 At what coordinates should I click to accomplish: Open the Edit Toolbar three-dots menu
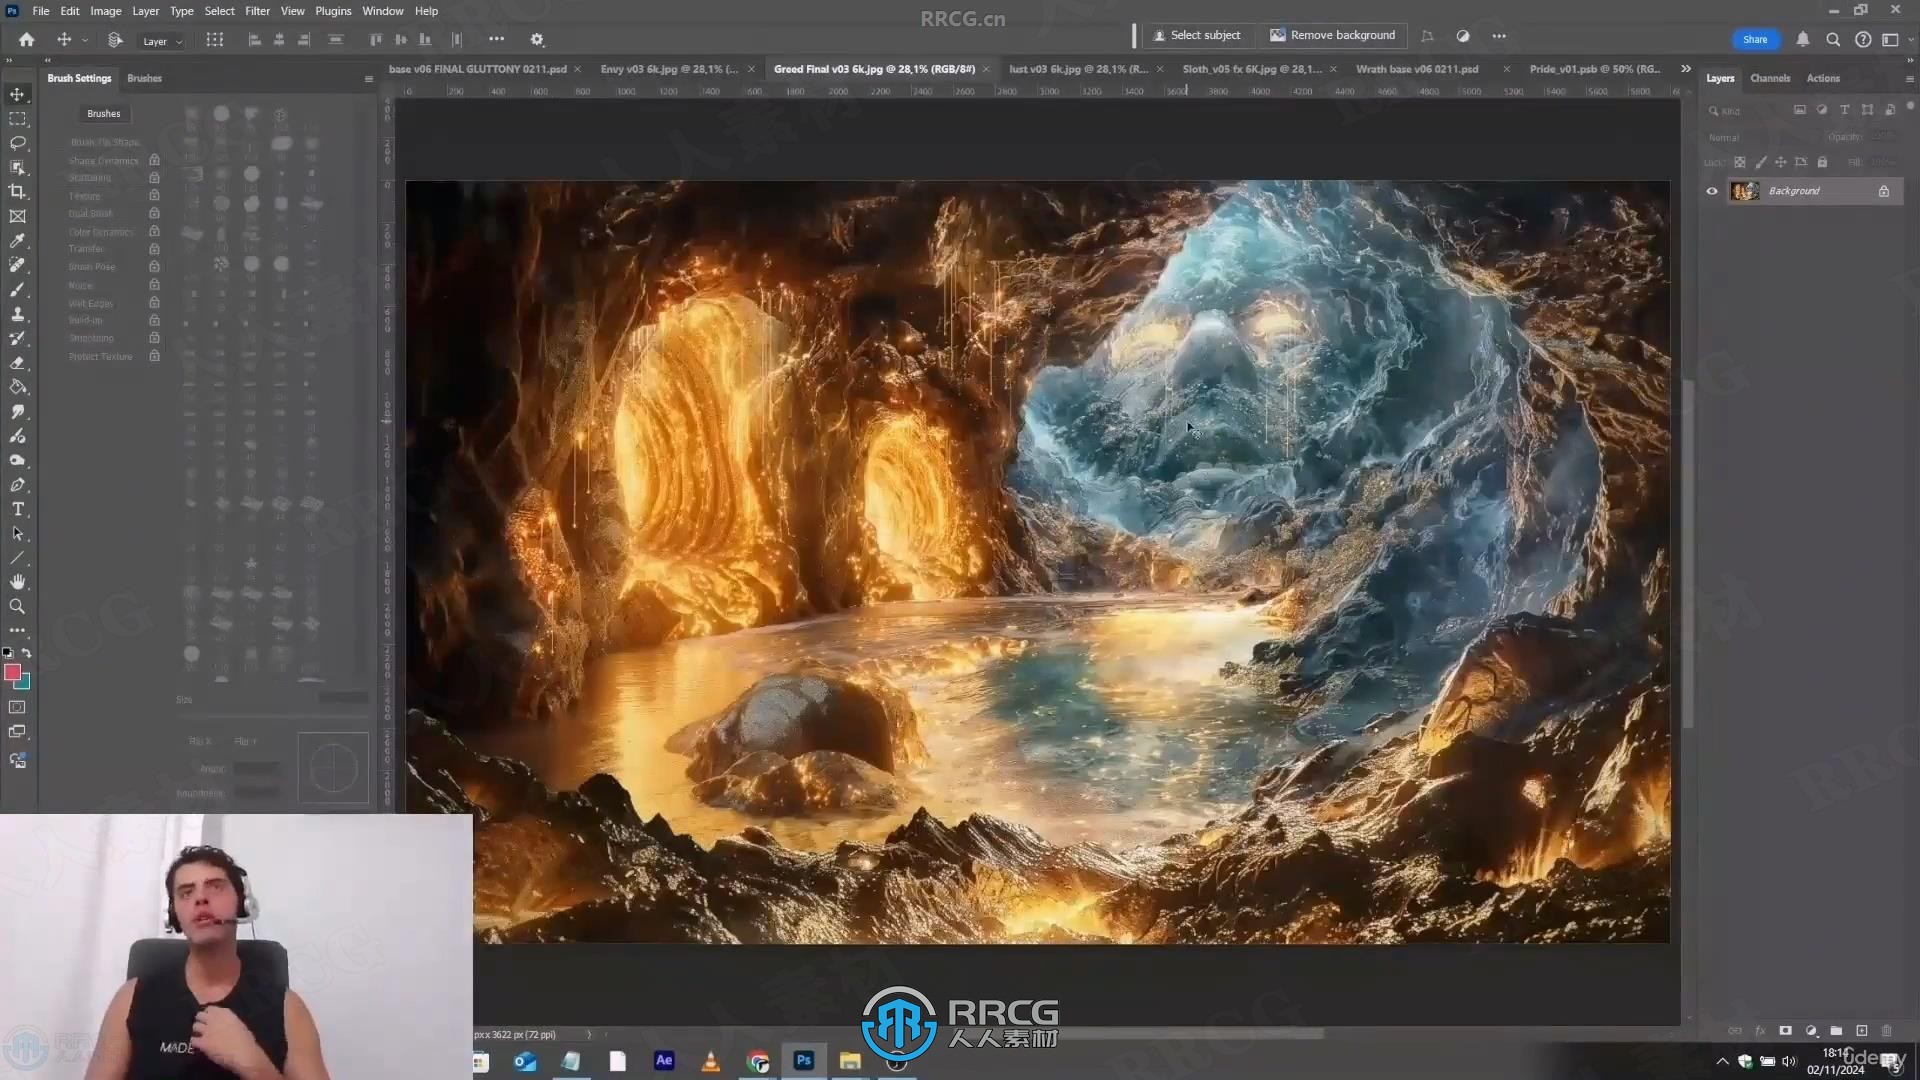click(x=18, y=630)
